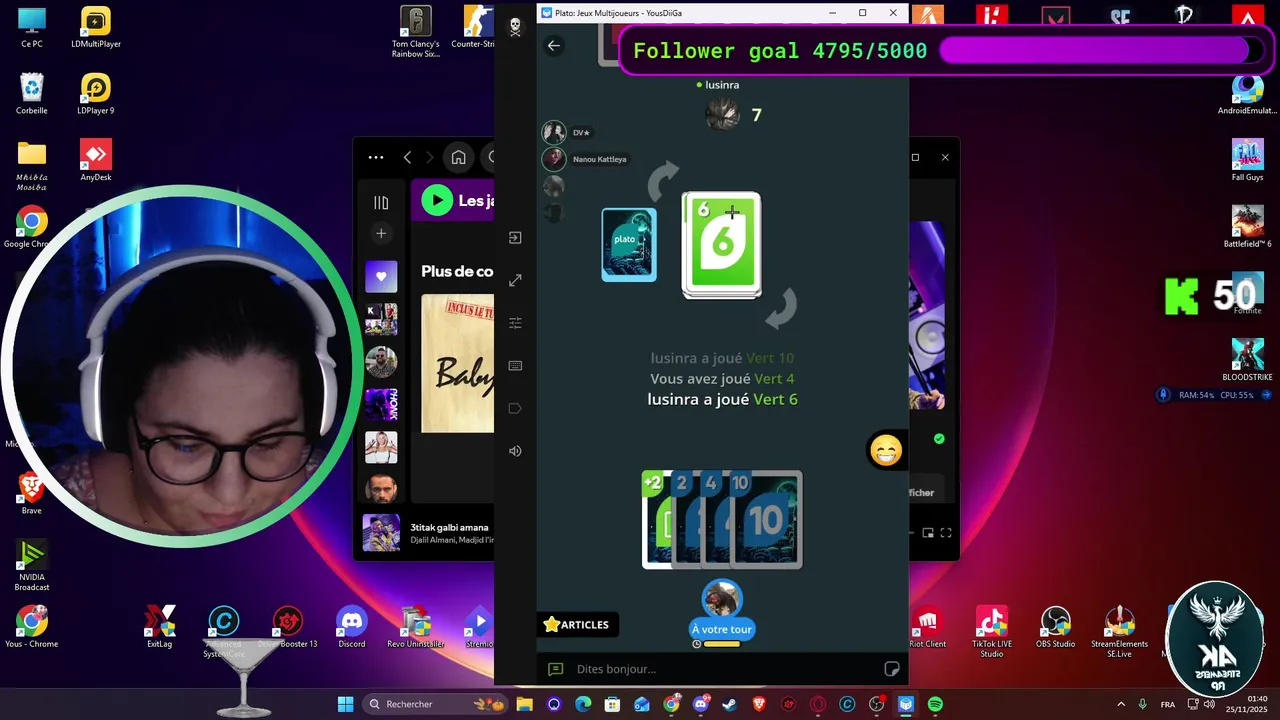
Task: Click green checkmark saved icon in Spotify
Action: (x=939, y=439)
